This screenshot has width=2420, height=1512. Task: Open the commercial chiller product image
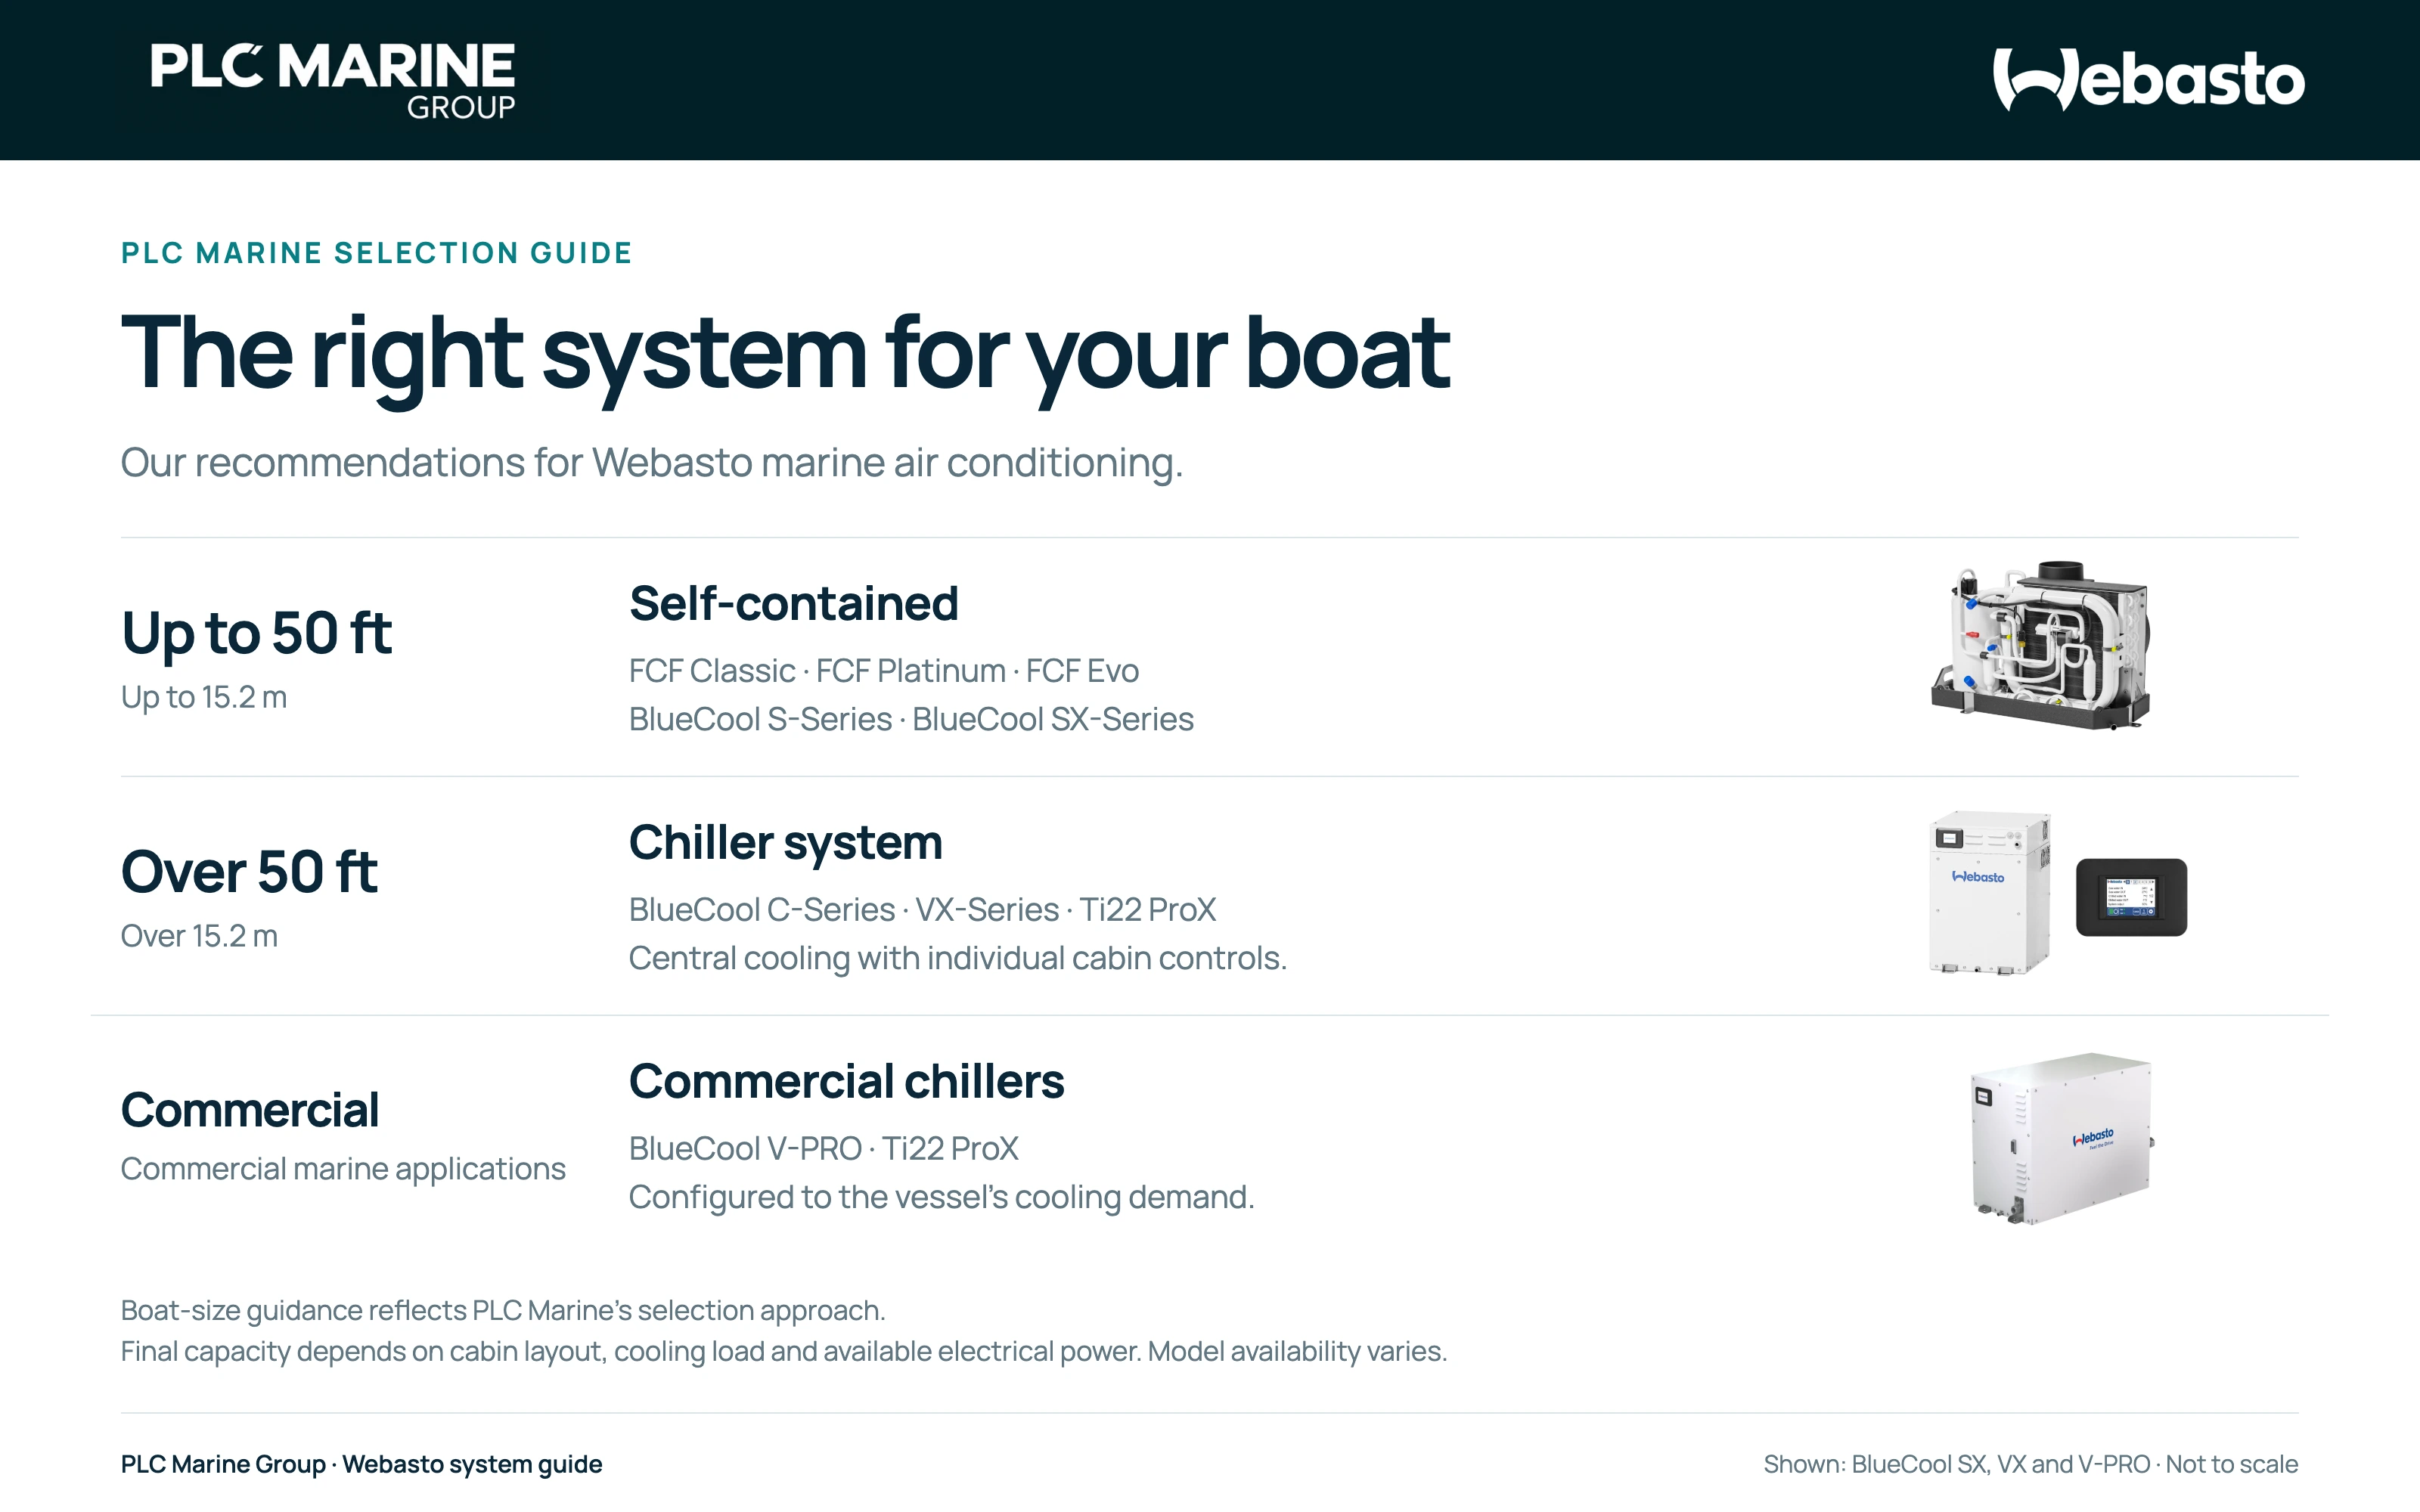2062,1138
